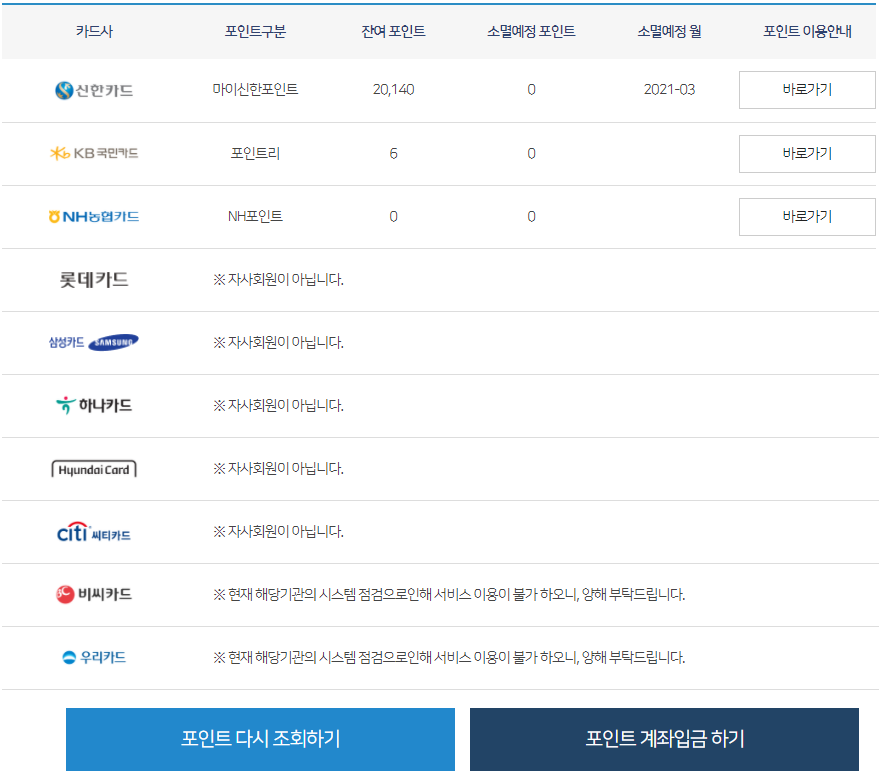Click the NH농협카드 logo
879x777 pixels.
(x=94, y=216)
